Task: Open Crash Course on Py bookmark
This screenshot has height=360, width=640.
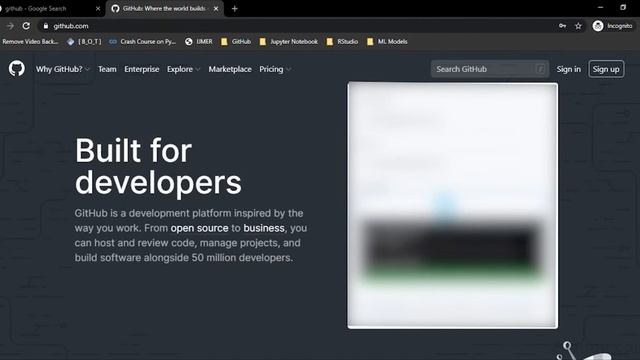Action: tap(142, 41)
